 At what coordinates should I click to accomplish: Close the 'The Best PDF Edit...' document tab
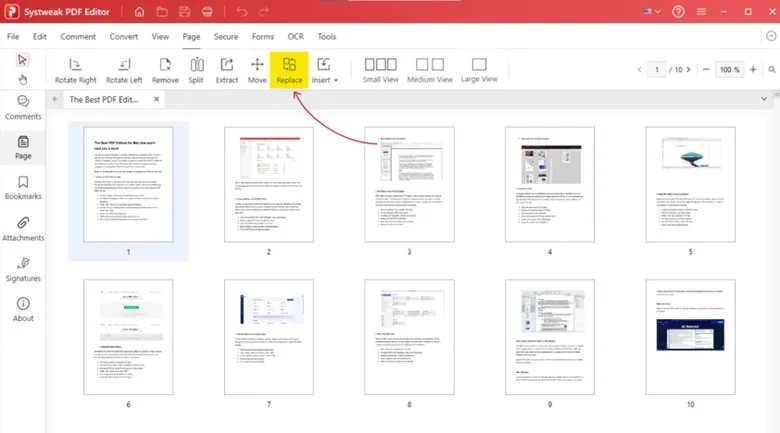[155, 100]
